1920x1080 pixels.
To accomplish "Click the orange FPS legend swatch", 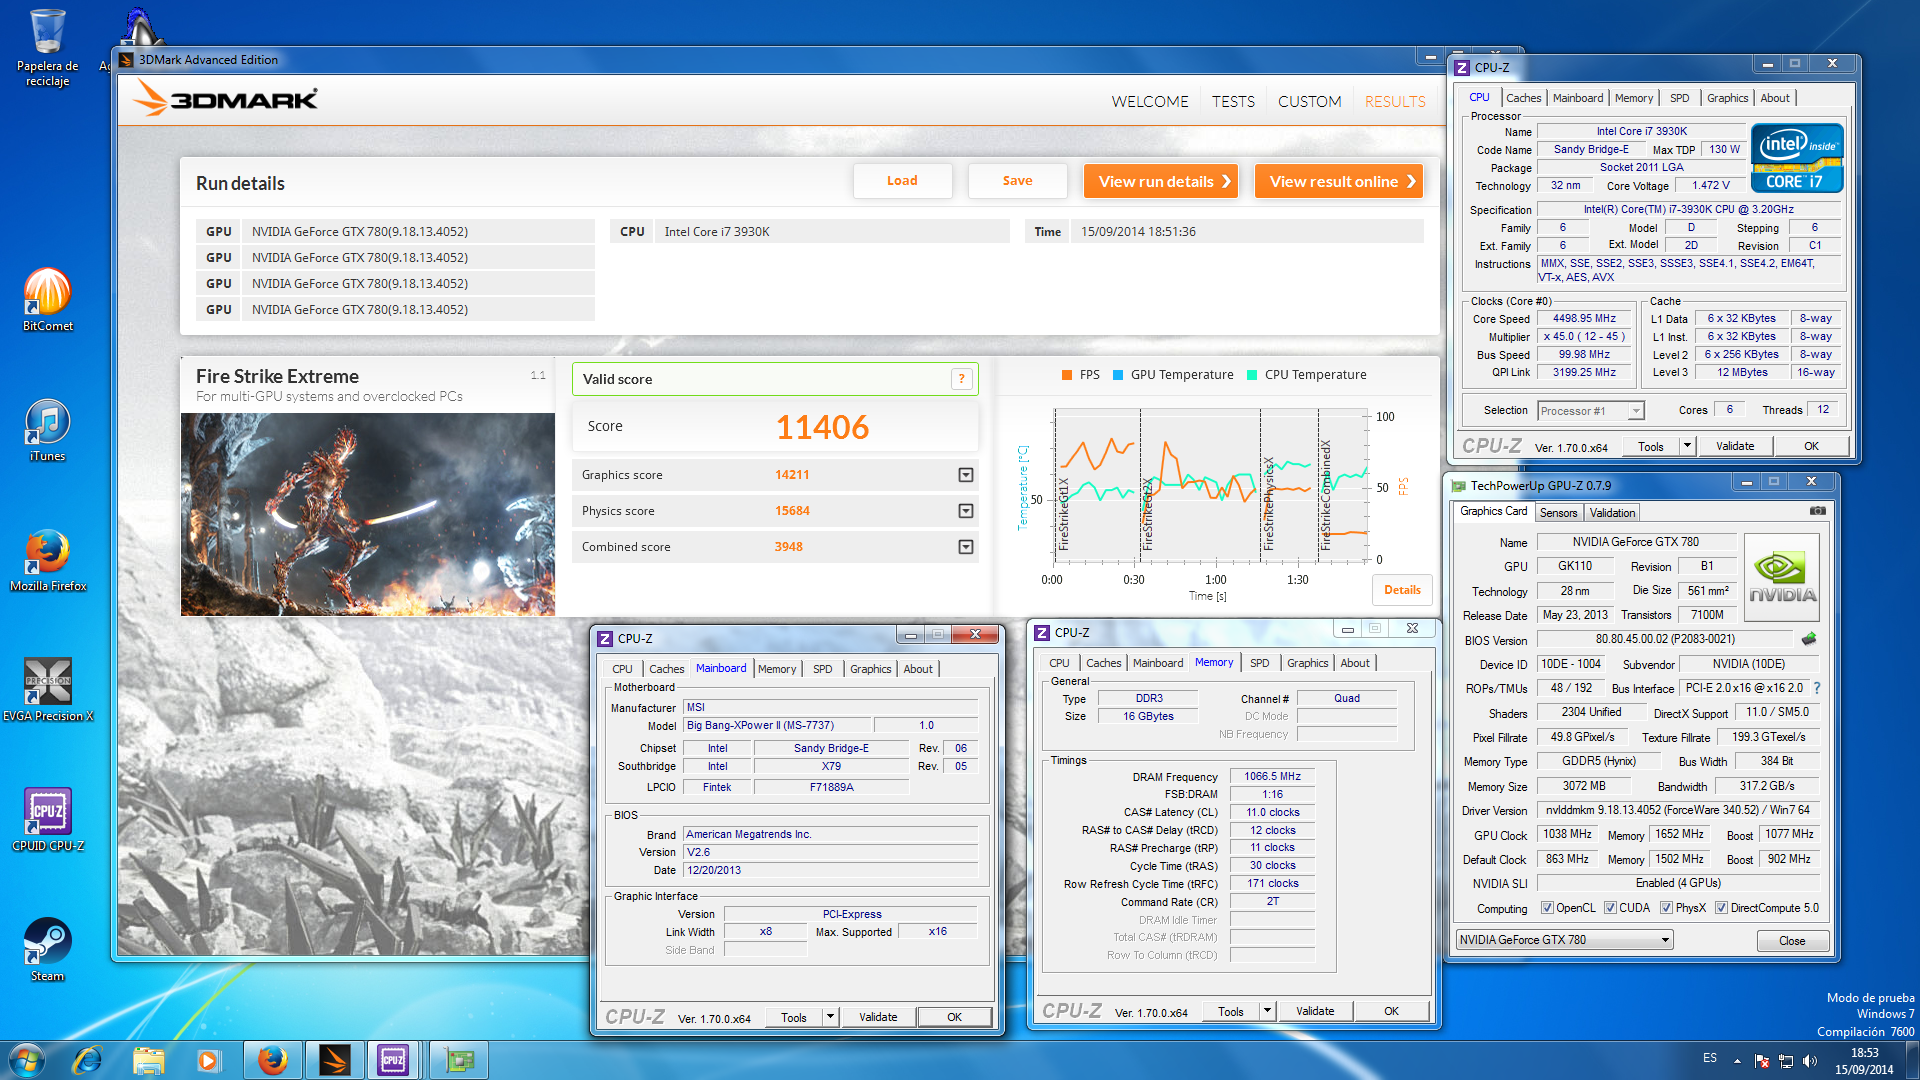I will 1067,375.
